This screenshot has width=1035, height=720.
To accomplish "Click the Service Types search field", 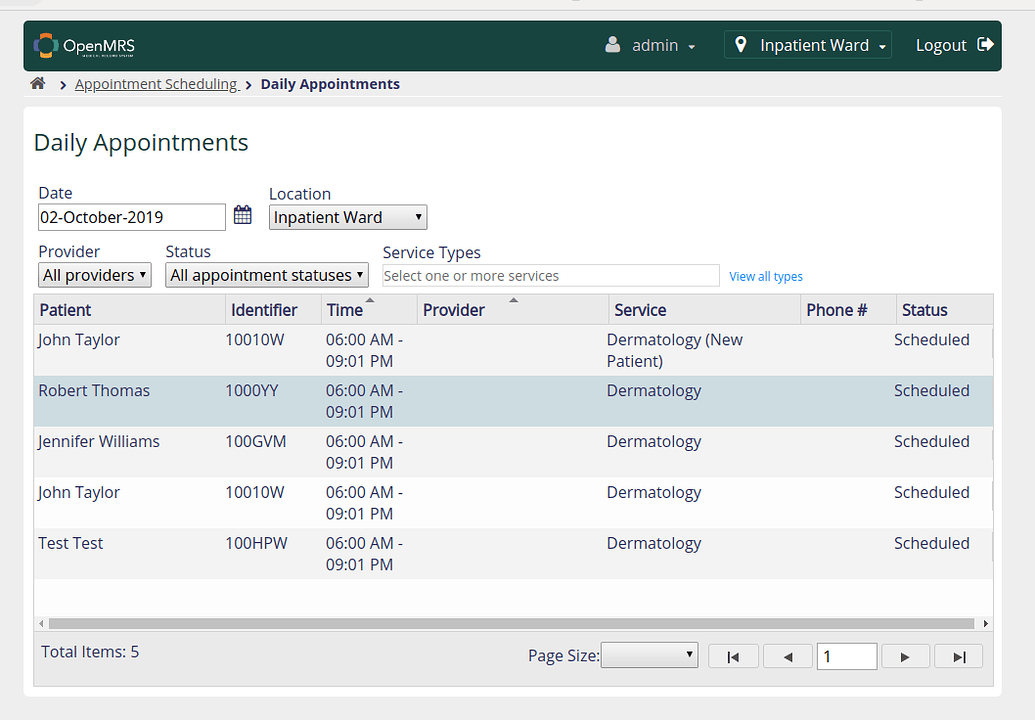I will pos(550,275).
